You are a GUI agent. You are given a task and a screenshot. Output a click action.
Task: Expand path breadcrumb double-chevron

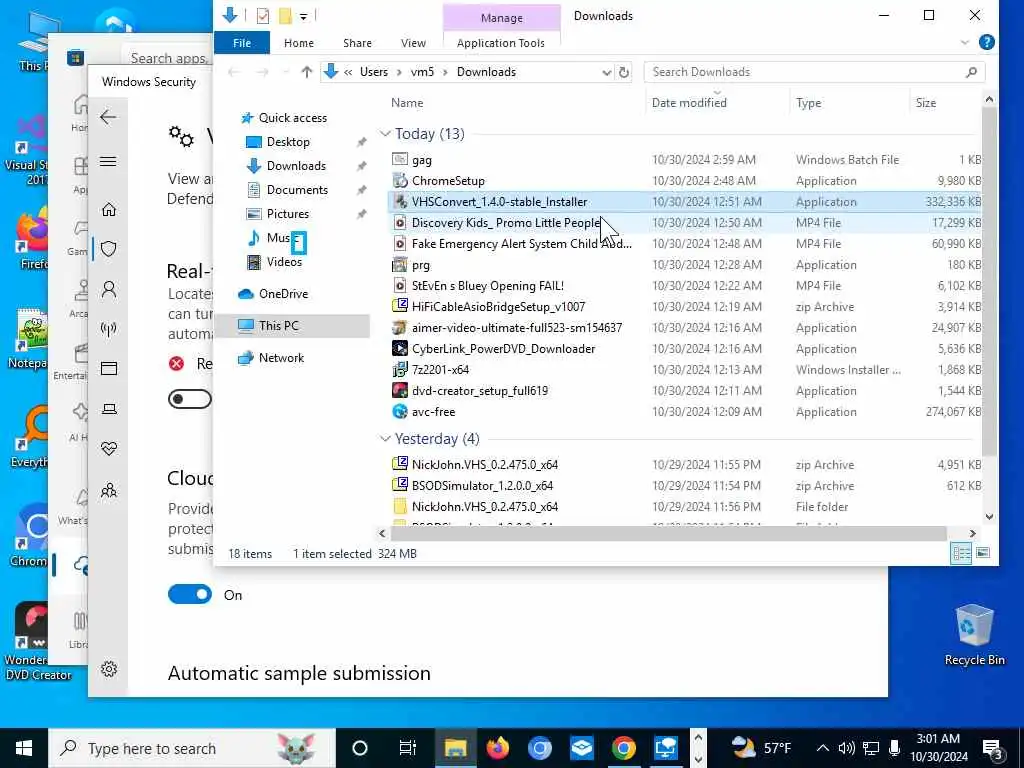(x=348, y=72)
